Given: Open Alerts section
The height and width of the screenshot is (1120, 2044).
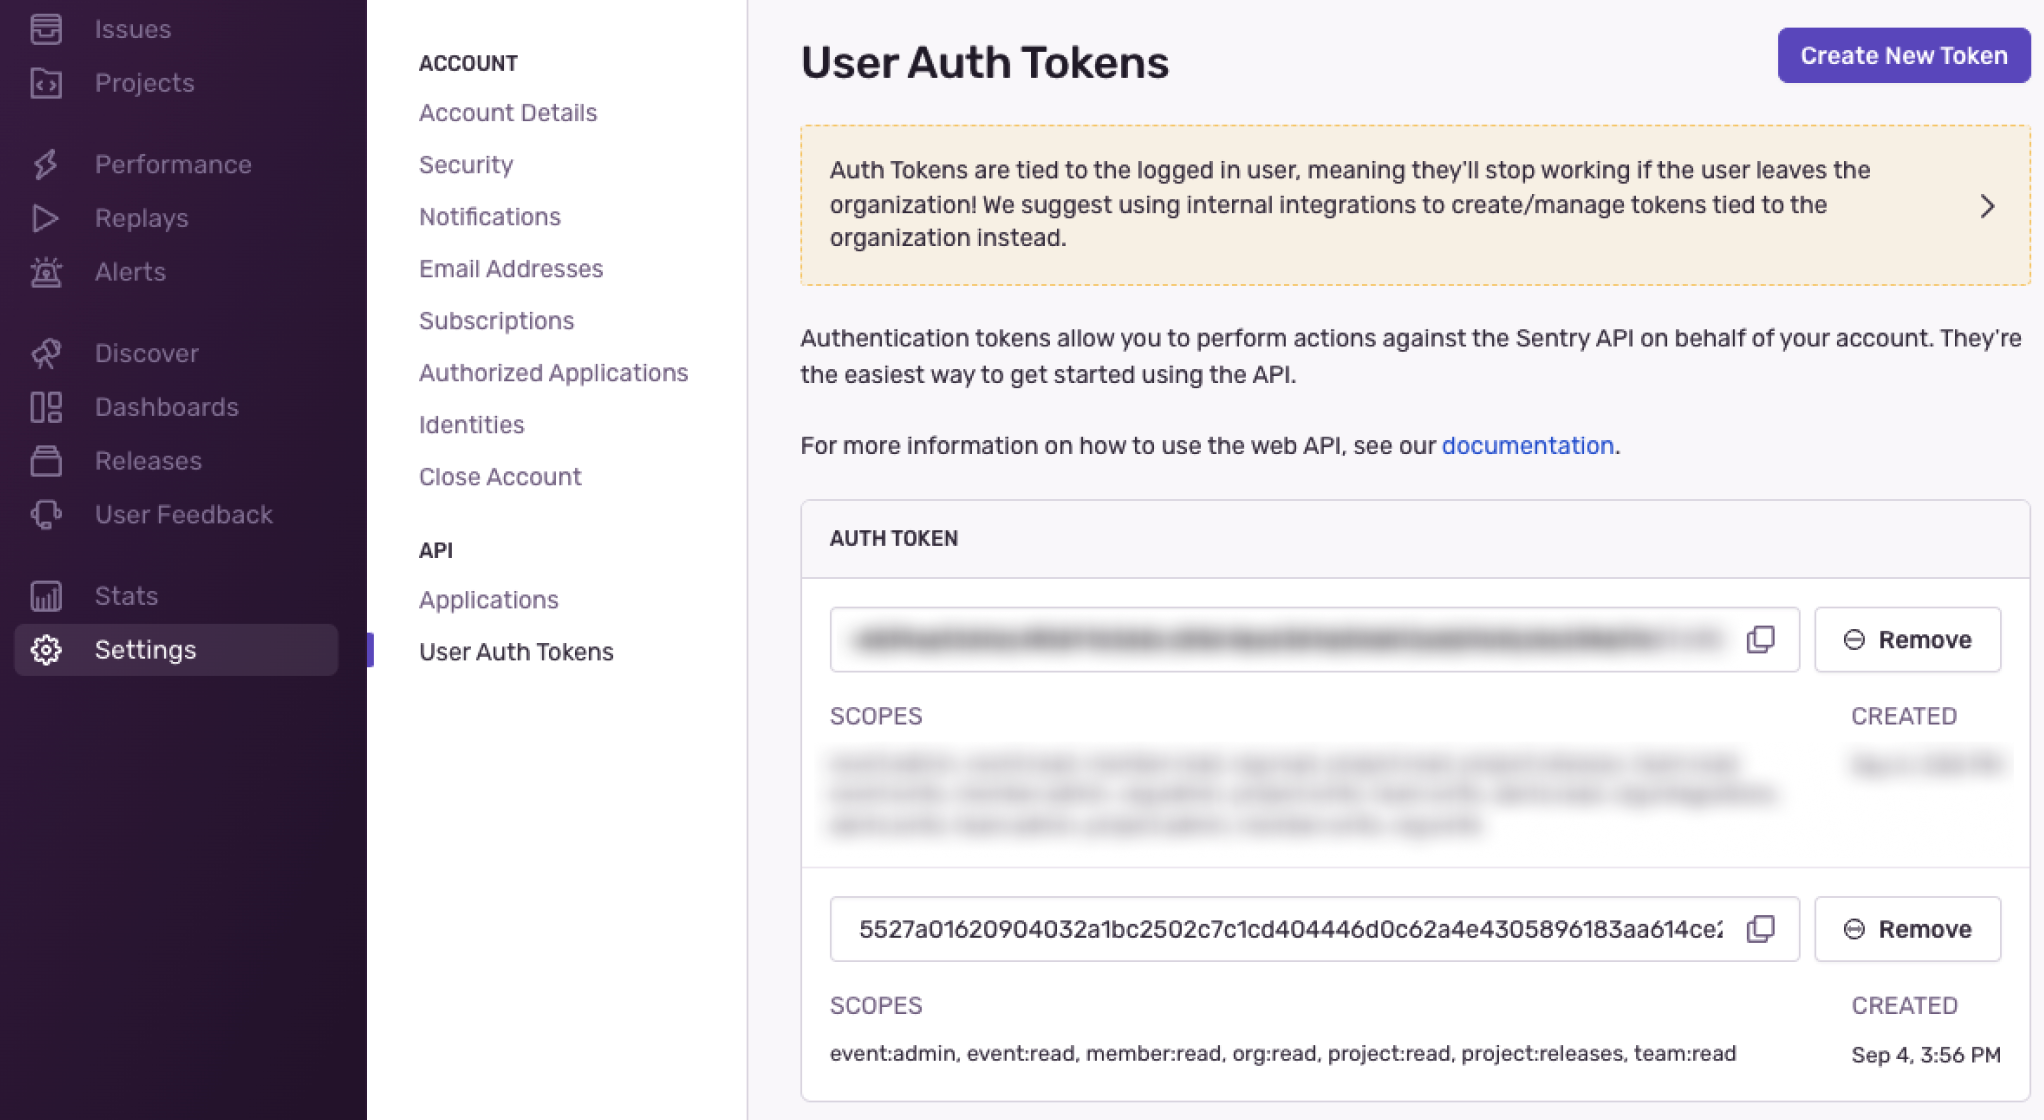Looking at the screenshot, I should (x=130, y=272).
